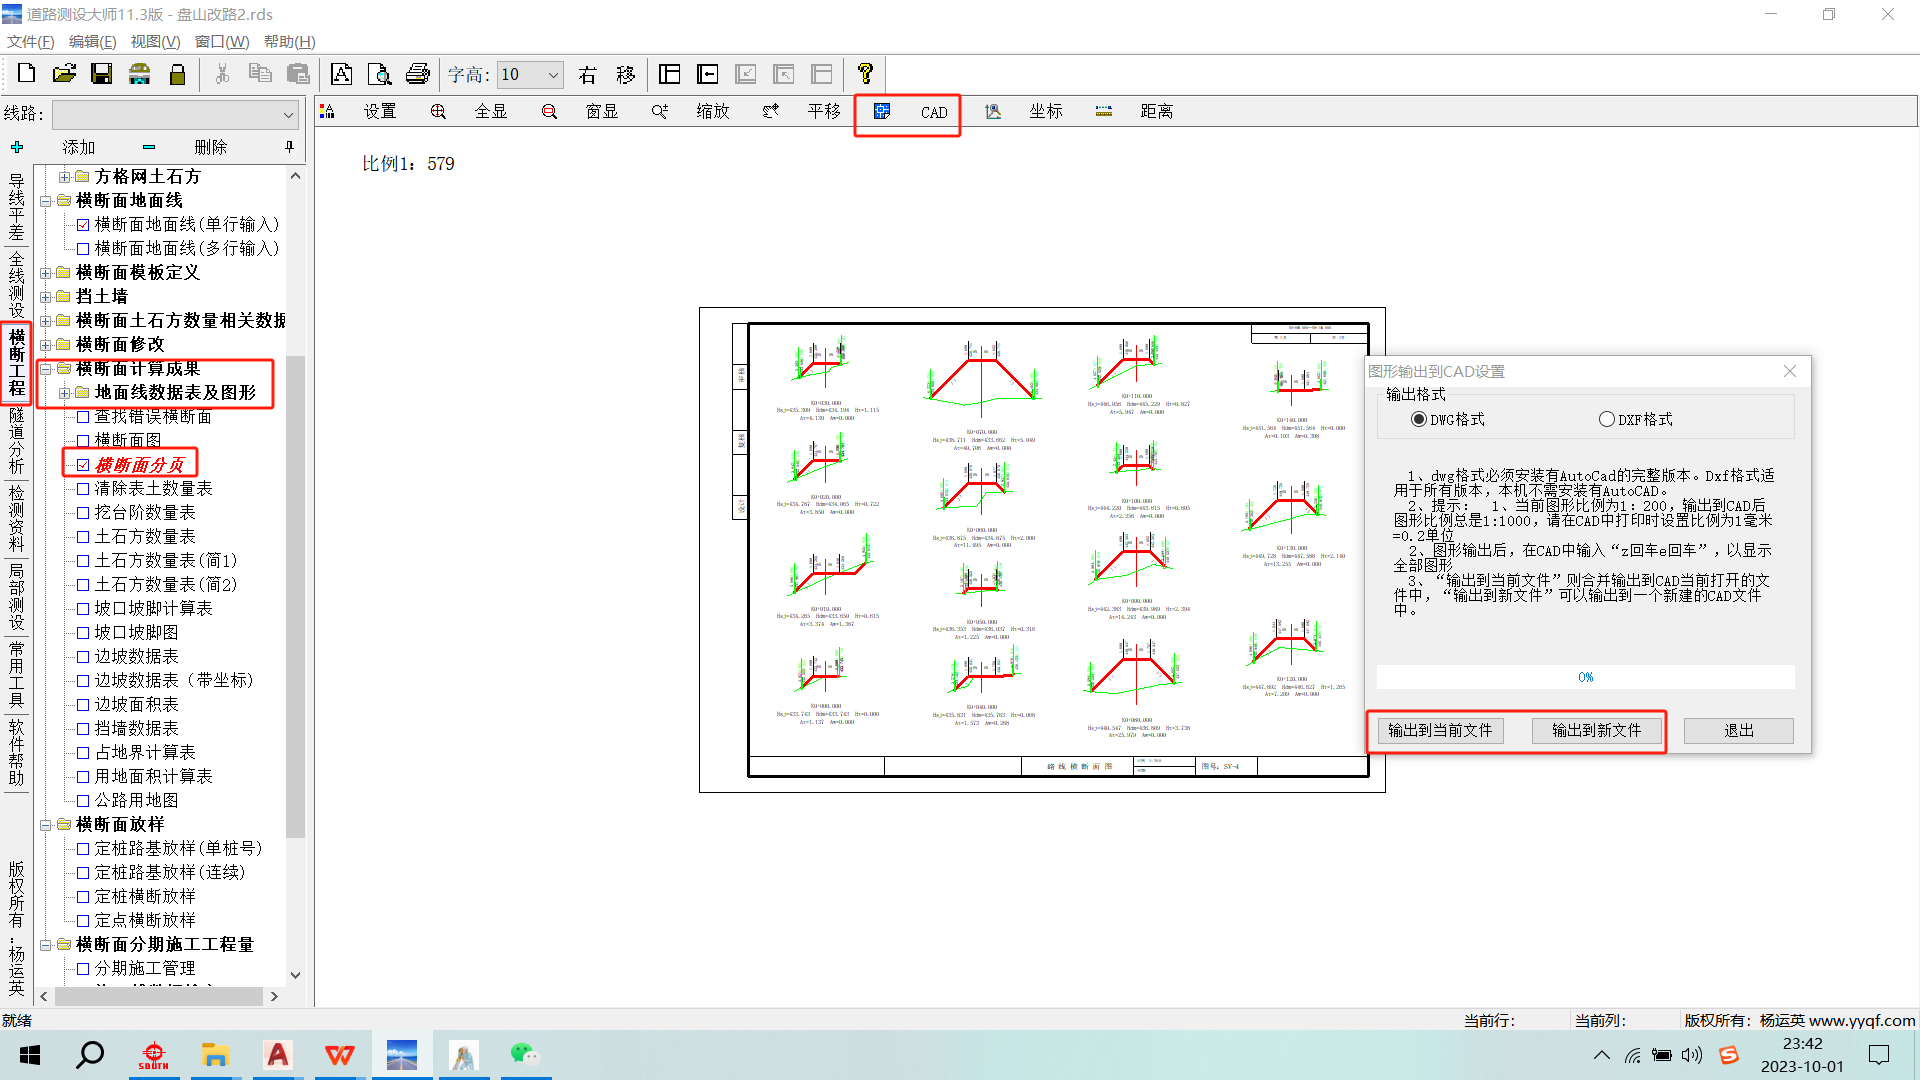This screenshot has height=1080, width=1920.
Task: Click the CAD export icon
Action: click(882, 111)
